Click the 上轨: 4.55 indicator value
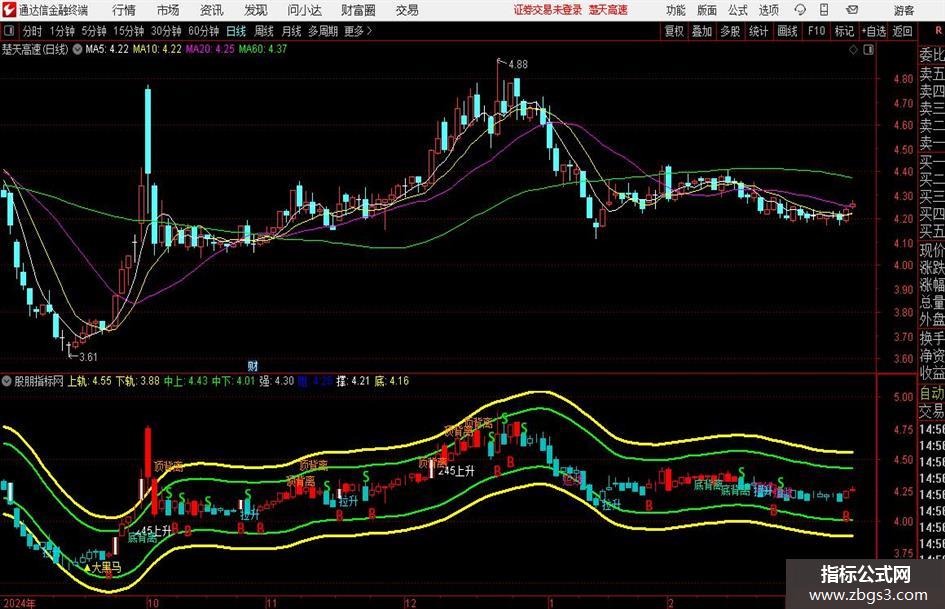 [89, 381]
